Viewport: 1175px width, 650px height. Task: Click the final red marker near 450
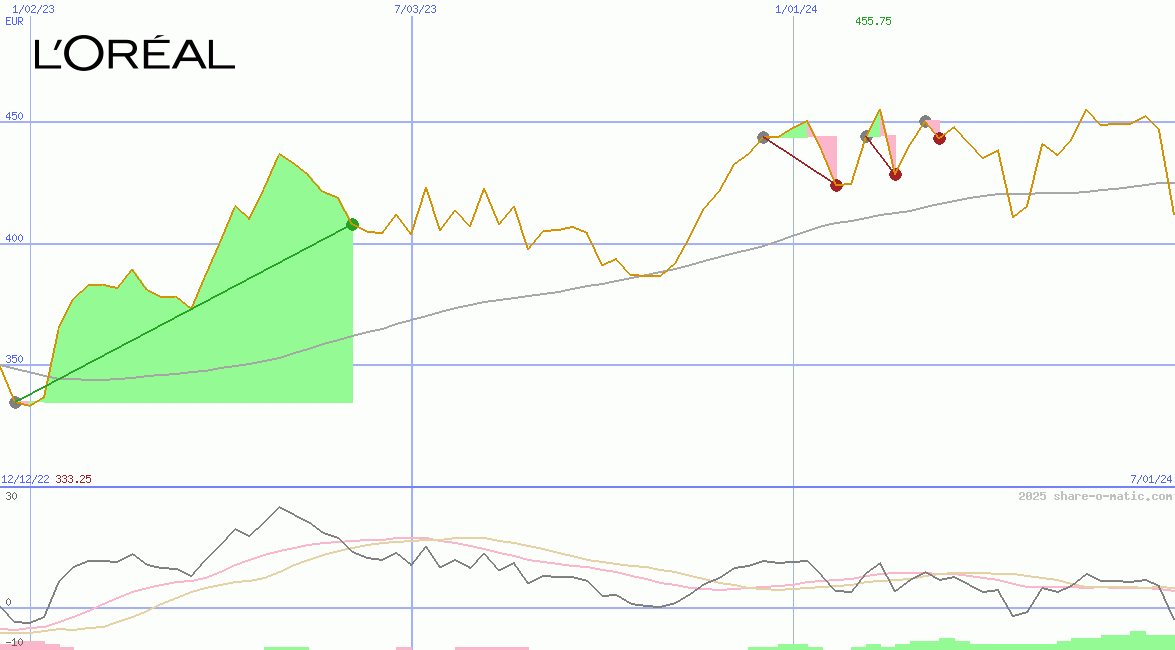click(939, 138)
